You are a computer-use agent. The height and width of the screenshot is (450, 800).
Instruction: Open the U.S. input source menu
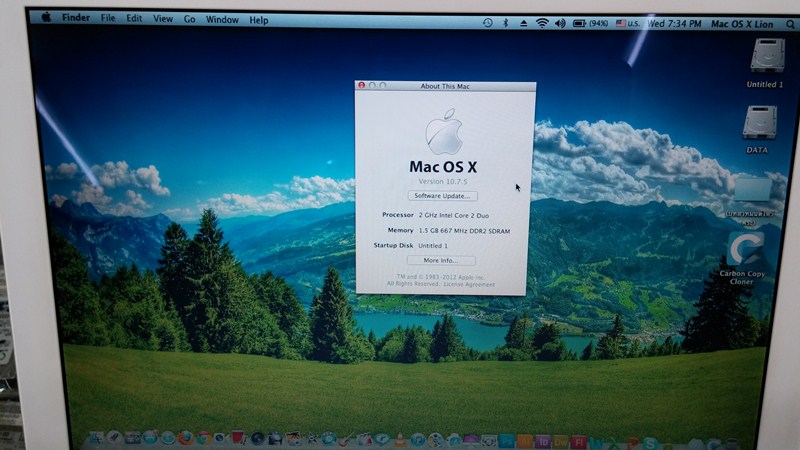628,23
